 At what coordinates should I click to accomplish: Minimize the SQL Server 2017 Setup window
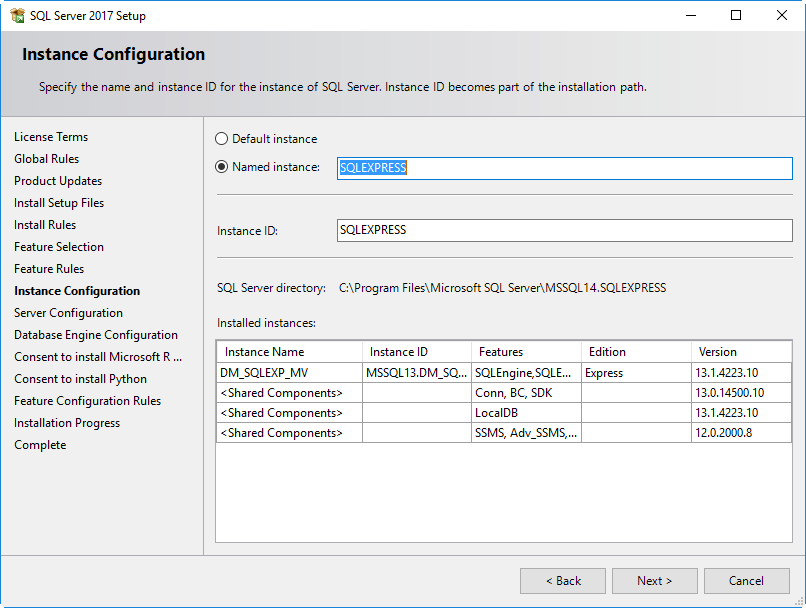[x=691, y=15]
